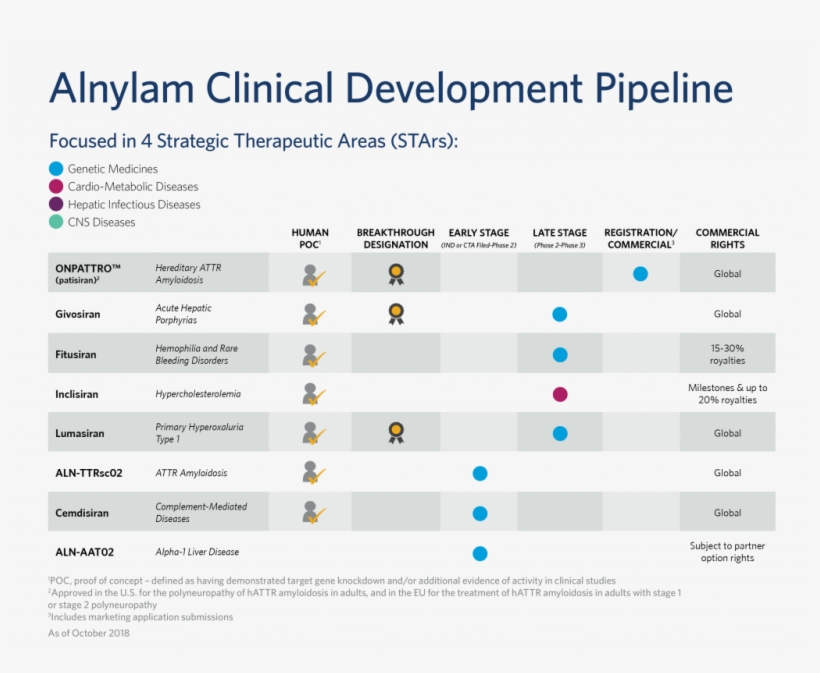Select the Cemdisiran person checkmark icon
The image size is (820, 673).
click(312, 511)
